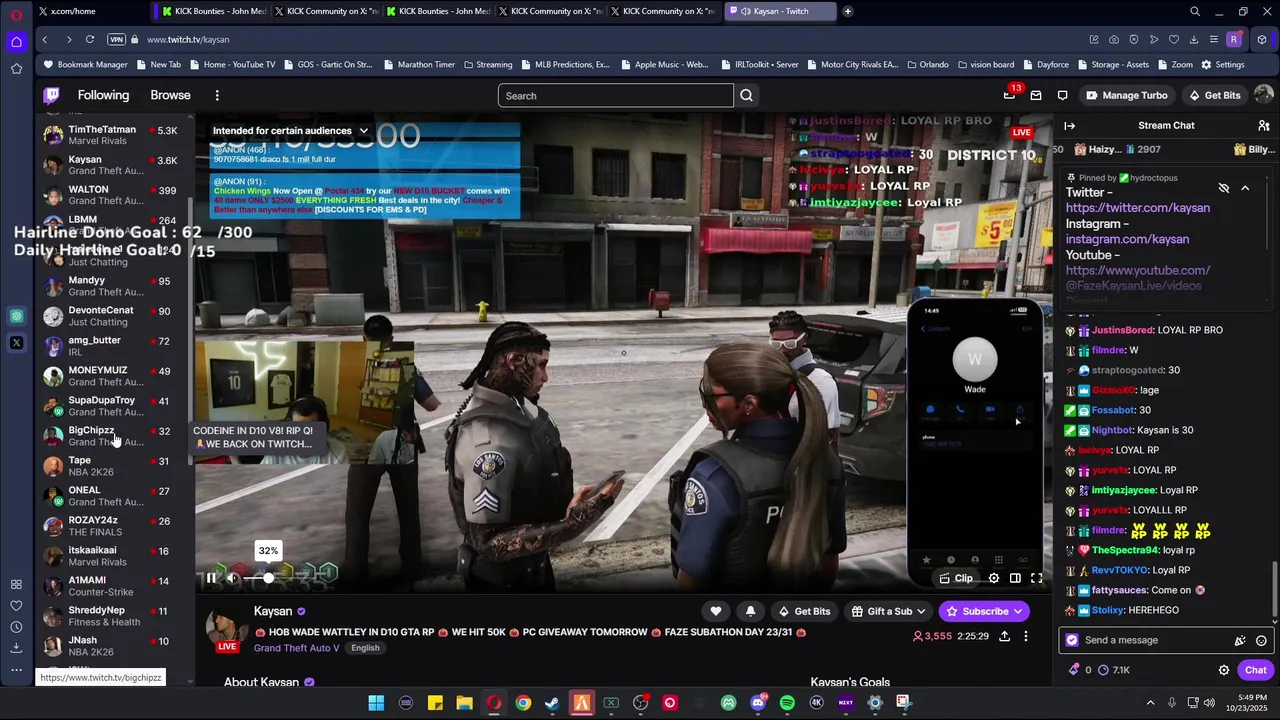Viewport: 1280px width, 720px height.
Task: Toggle the Opera VPN badge
Action: (117, 39)
